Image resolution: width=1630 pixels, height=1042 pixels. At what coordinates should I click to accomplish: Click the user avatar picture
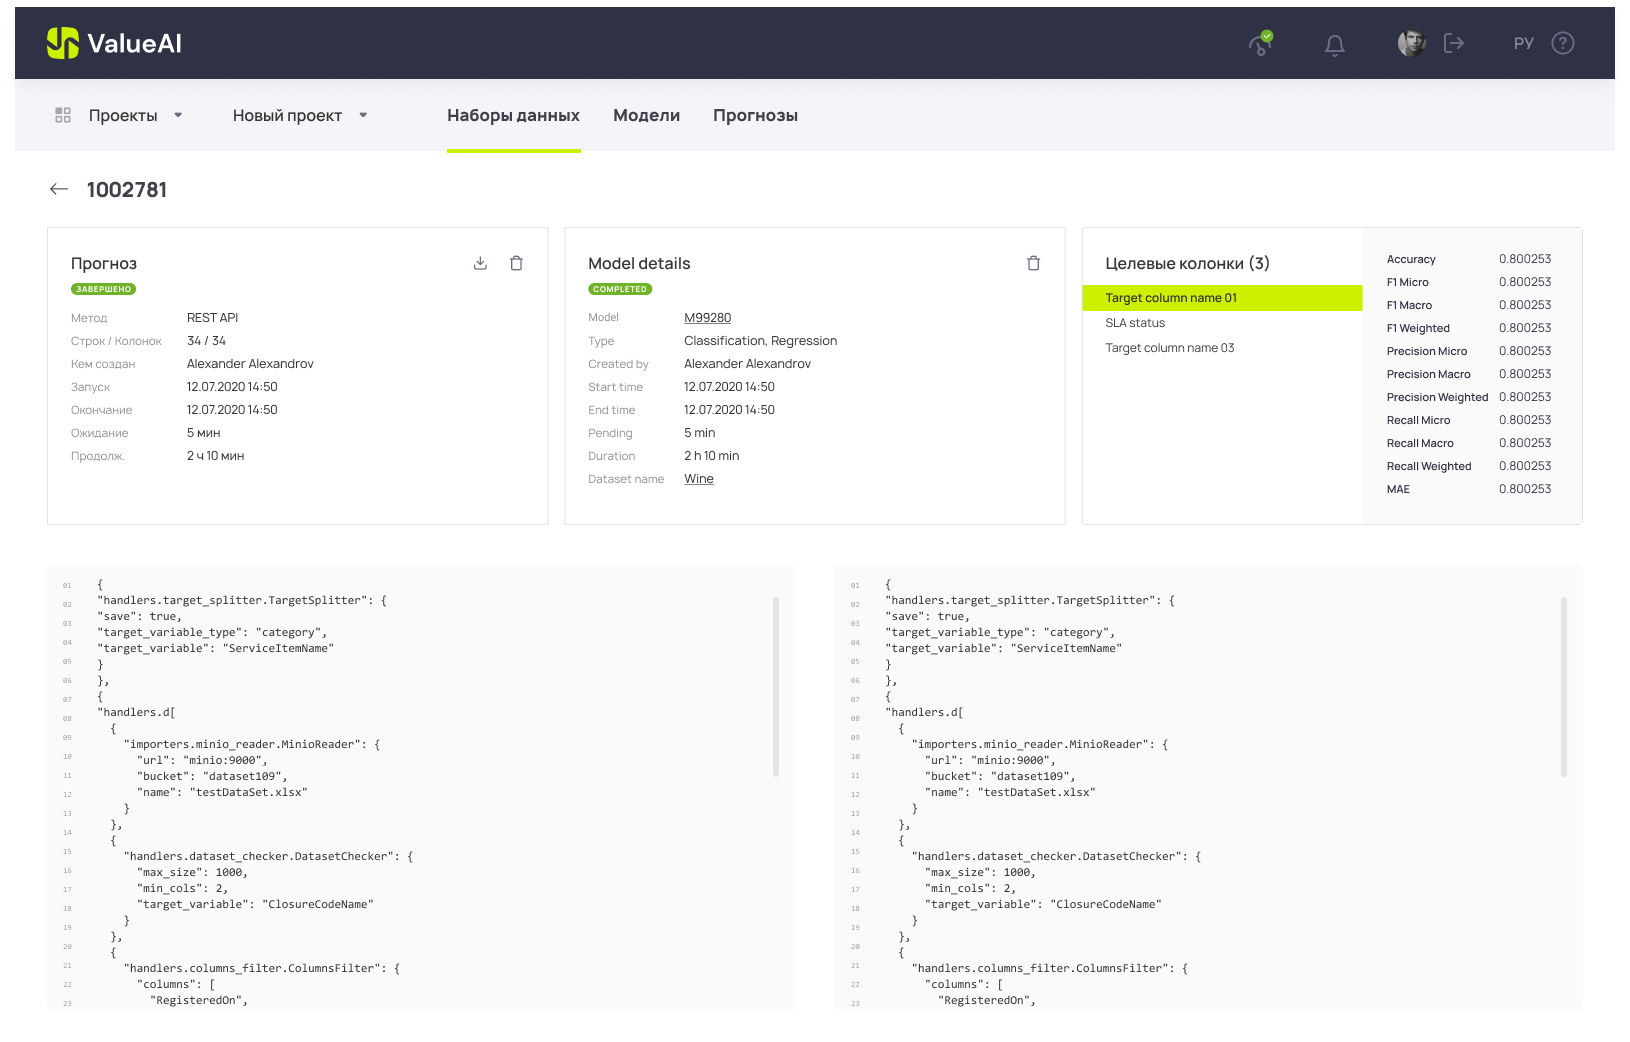[1411, 43]
